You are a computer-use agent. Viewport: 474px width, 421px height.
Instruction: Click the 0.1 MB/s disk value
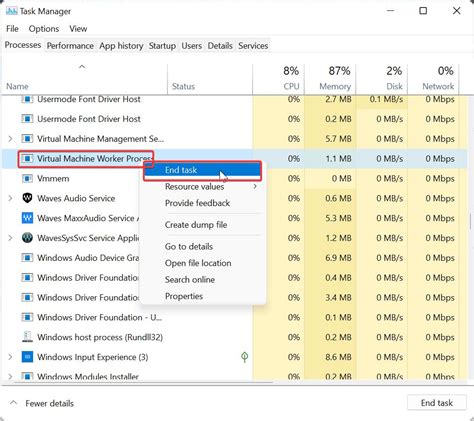point(386,99)
